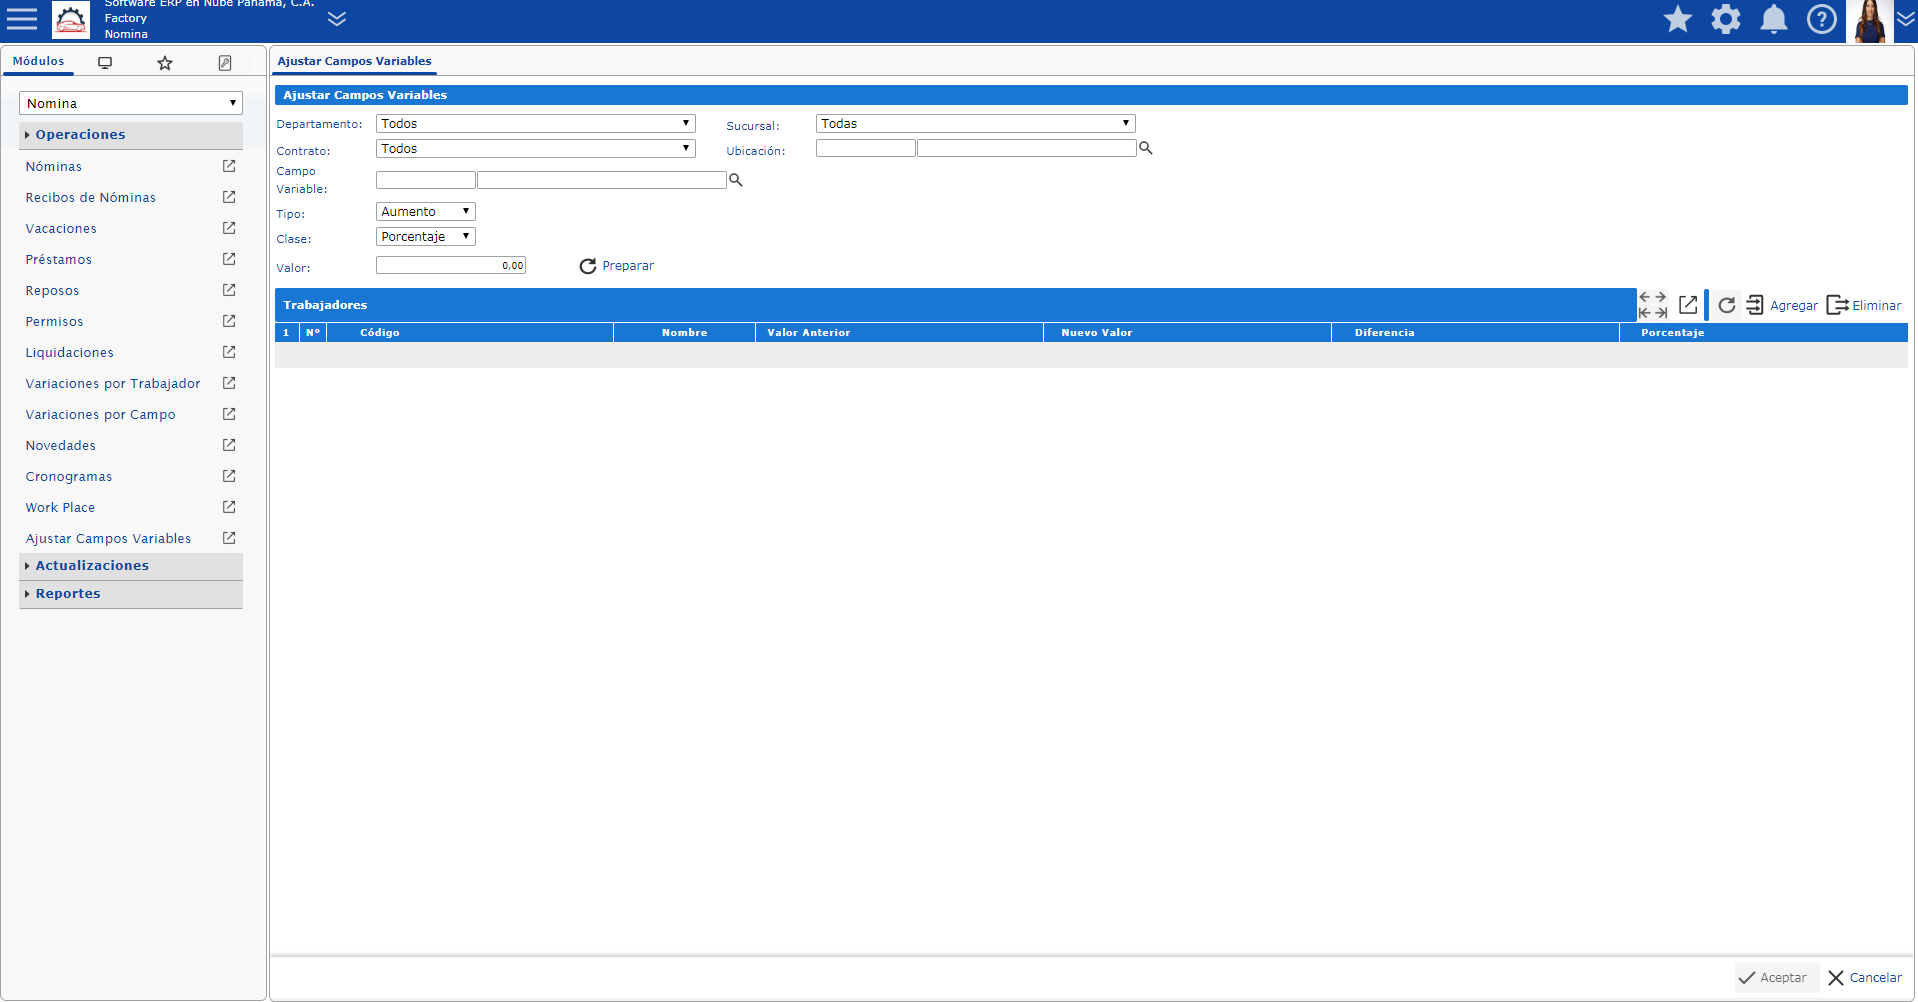
Task: Click the Valor input field
Action: click(450, 266)
